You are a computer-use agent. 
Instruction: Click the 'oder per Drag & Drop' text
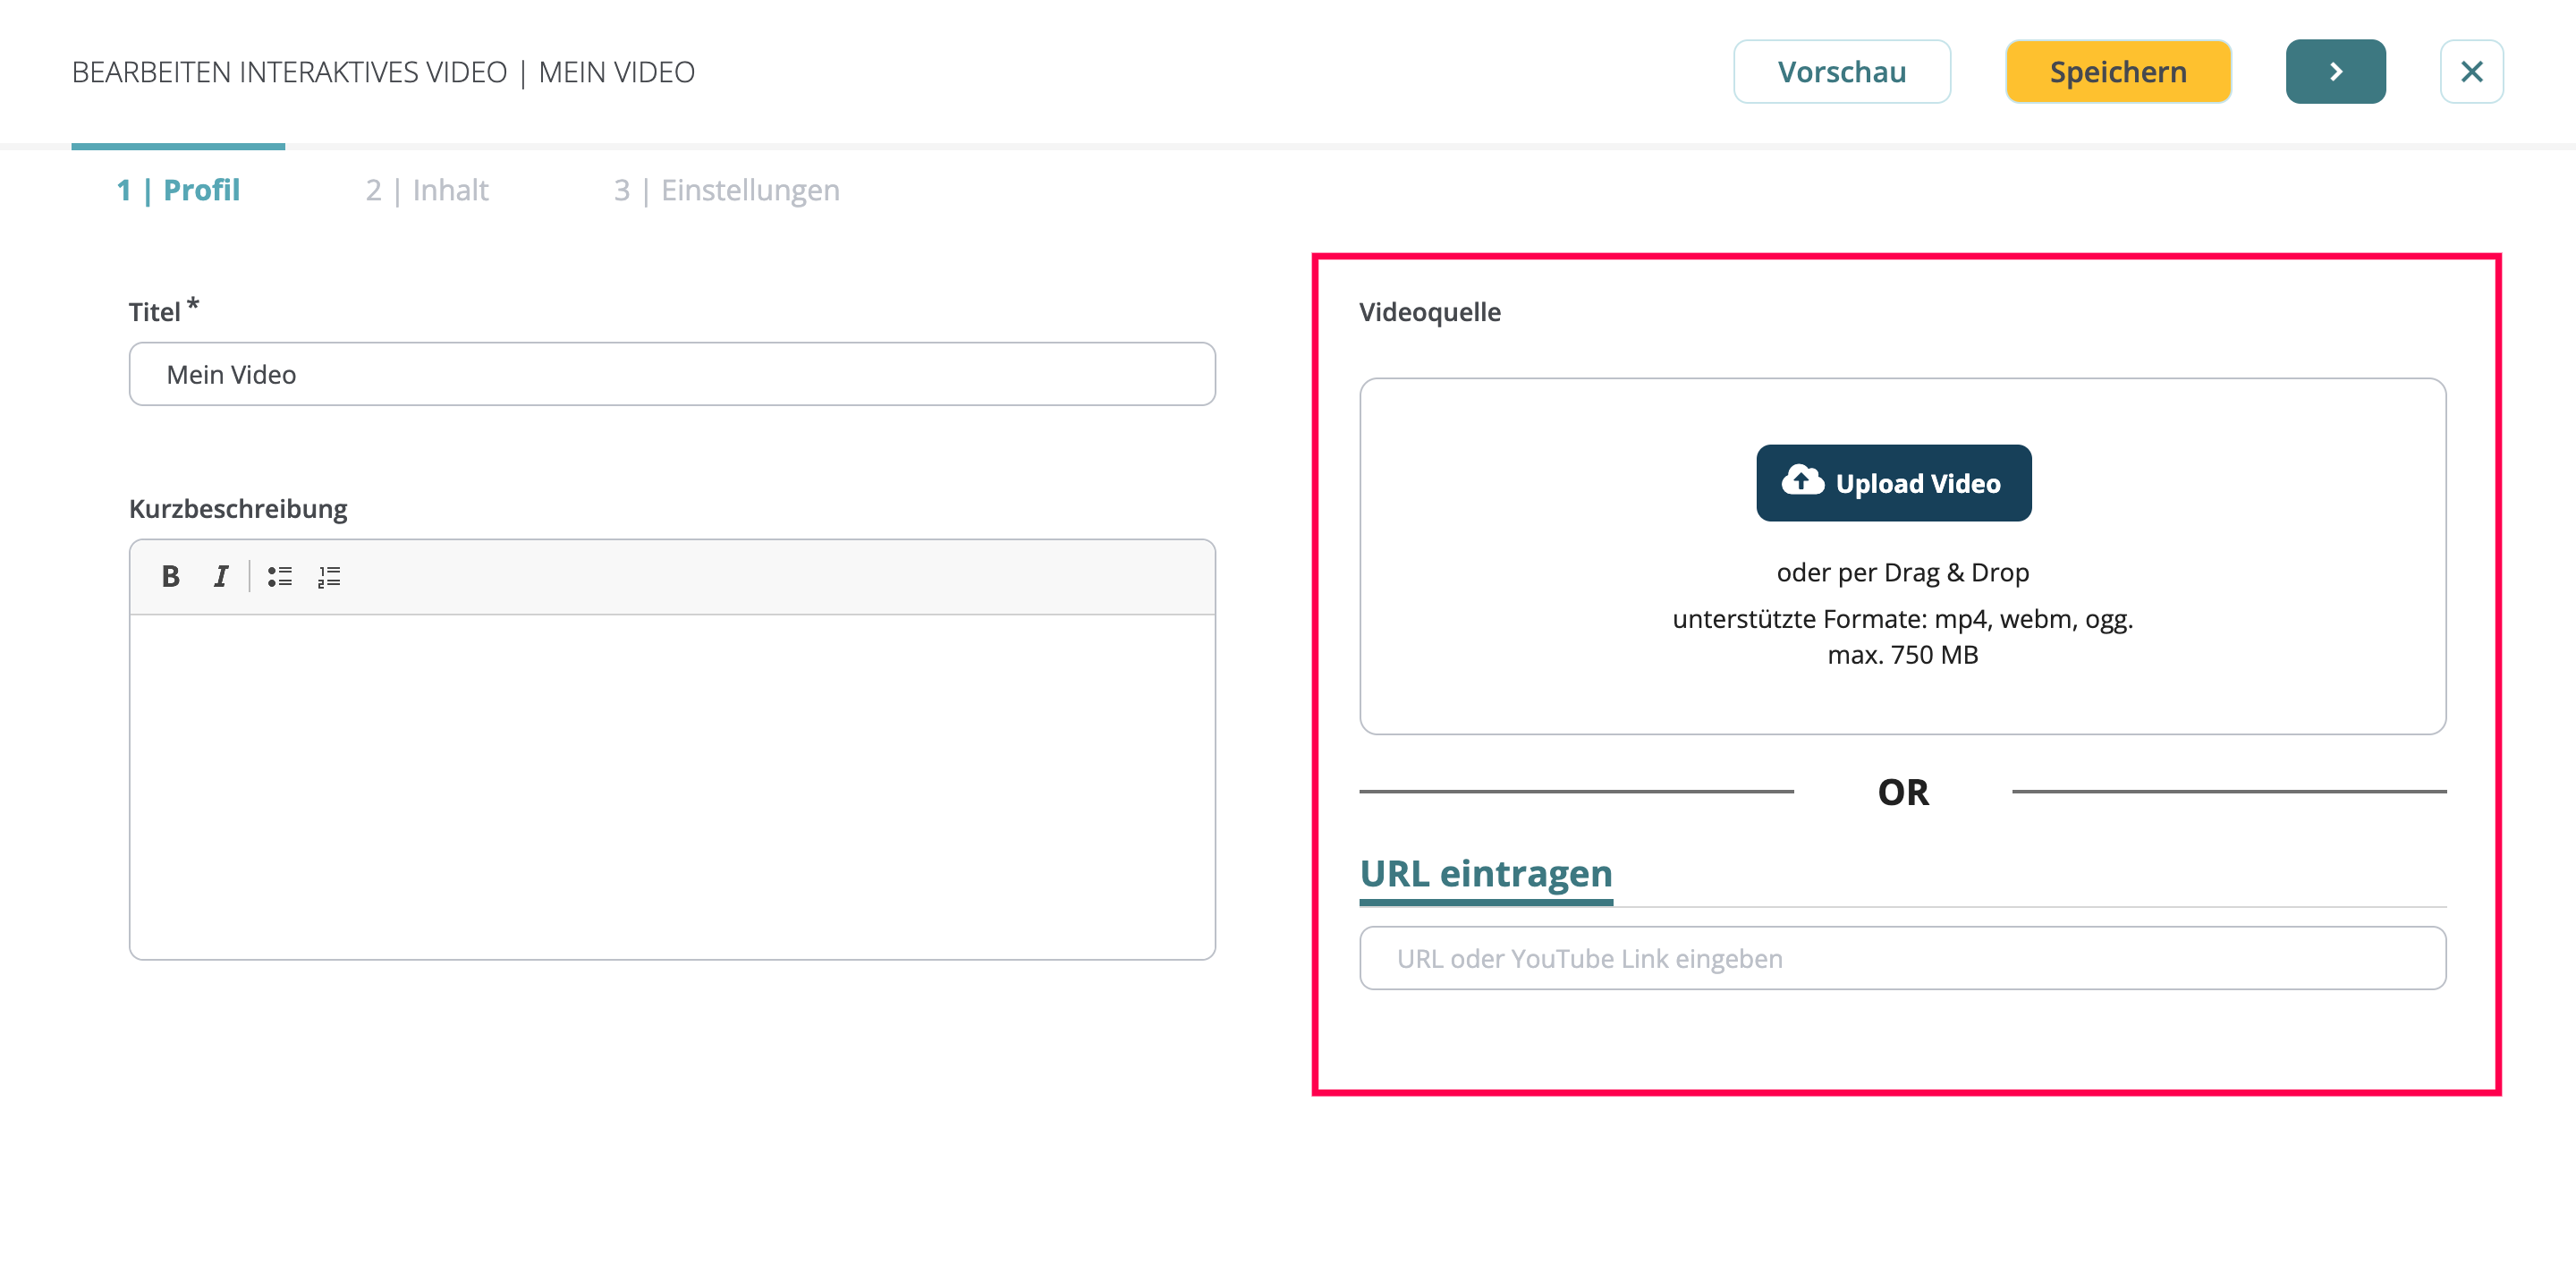point(1902,572)
